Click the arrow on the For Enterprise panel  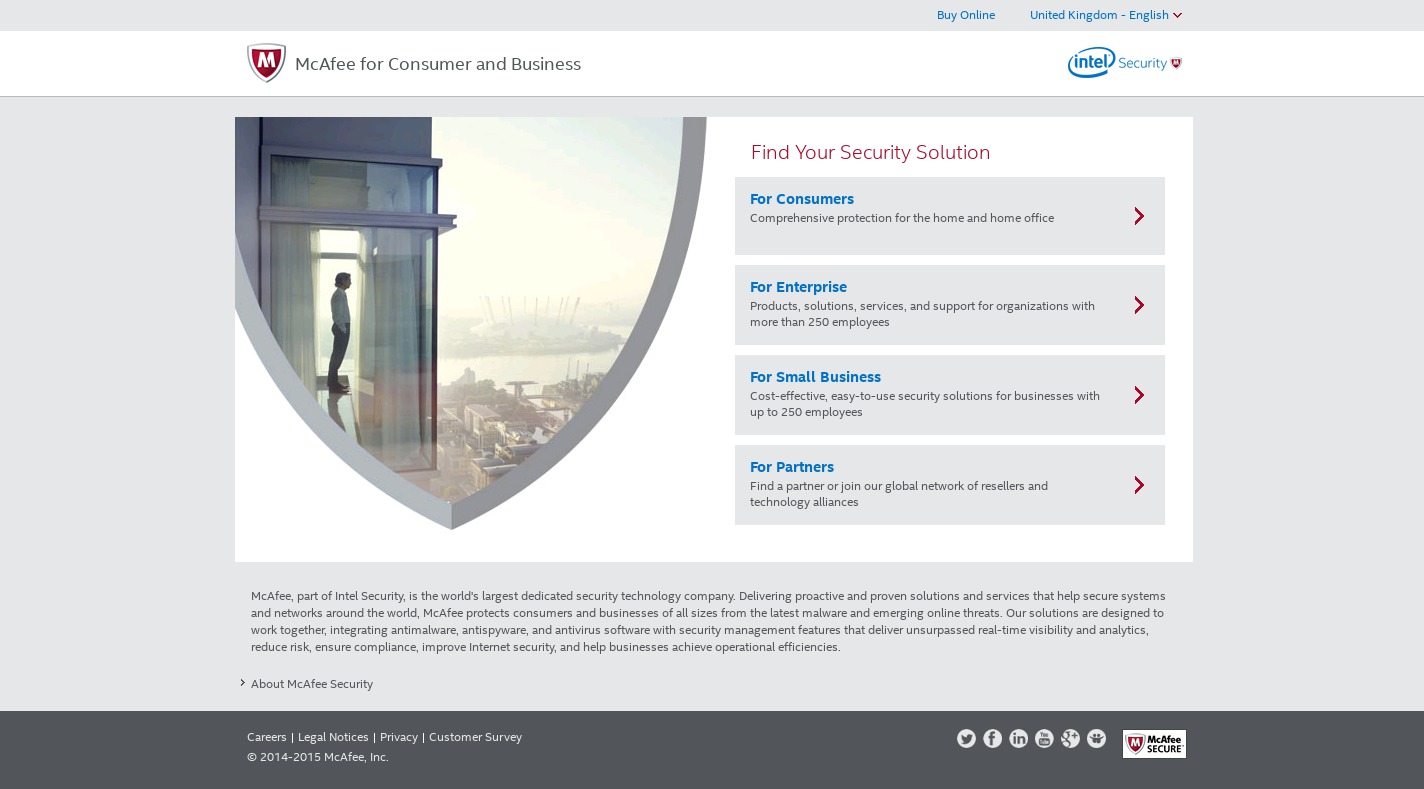point(1139,305)
